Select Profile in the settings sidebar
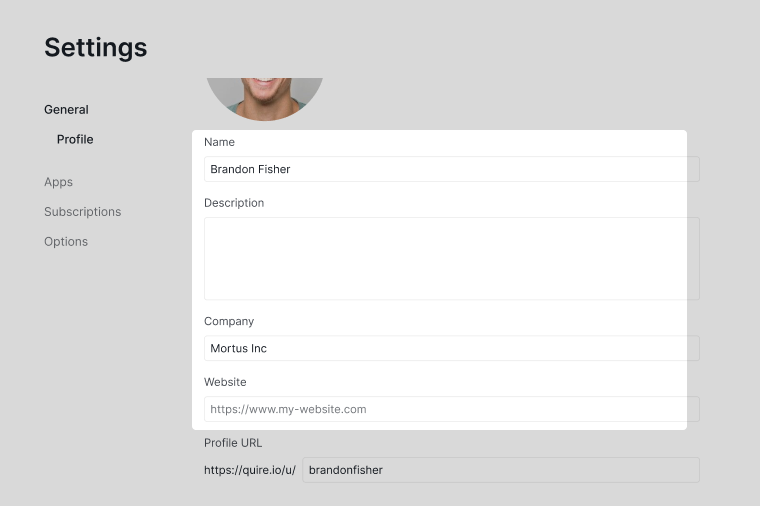This screenshot has width=760, height=506. [x=75, y=140]
